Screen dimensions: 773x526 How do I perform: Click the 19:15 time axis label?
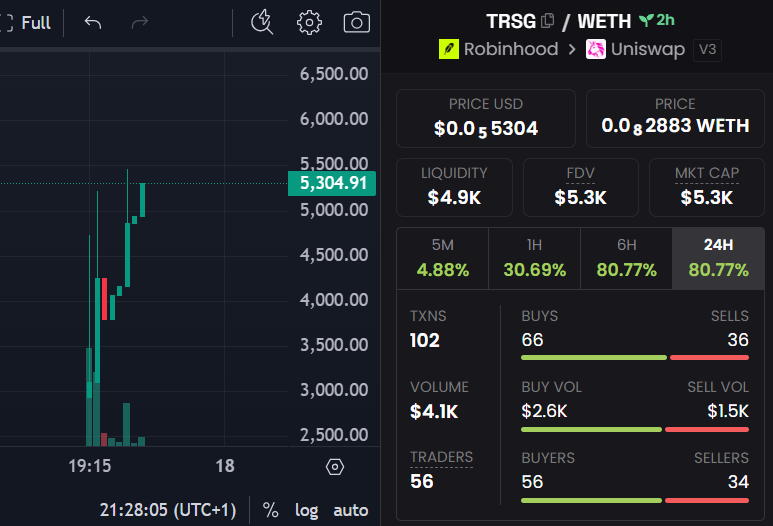pyautogui.click(x=90, y=466)
